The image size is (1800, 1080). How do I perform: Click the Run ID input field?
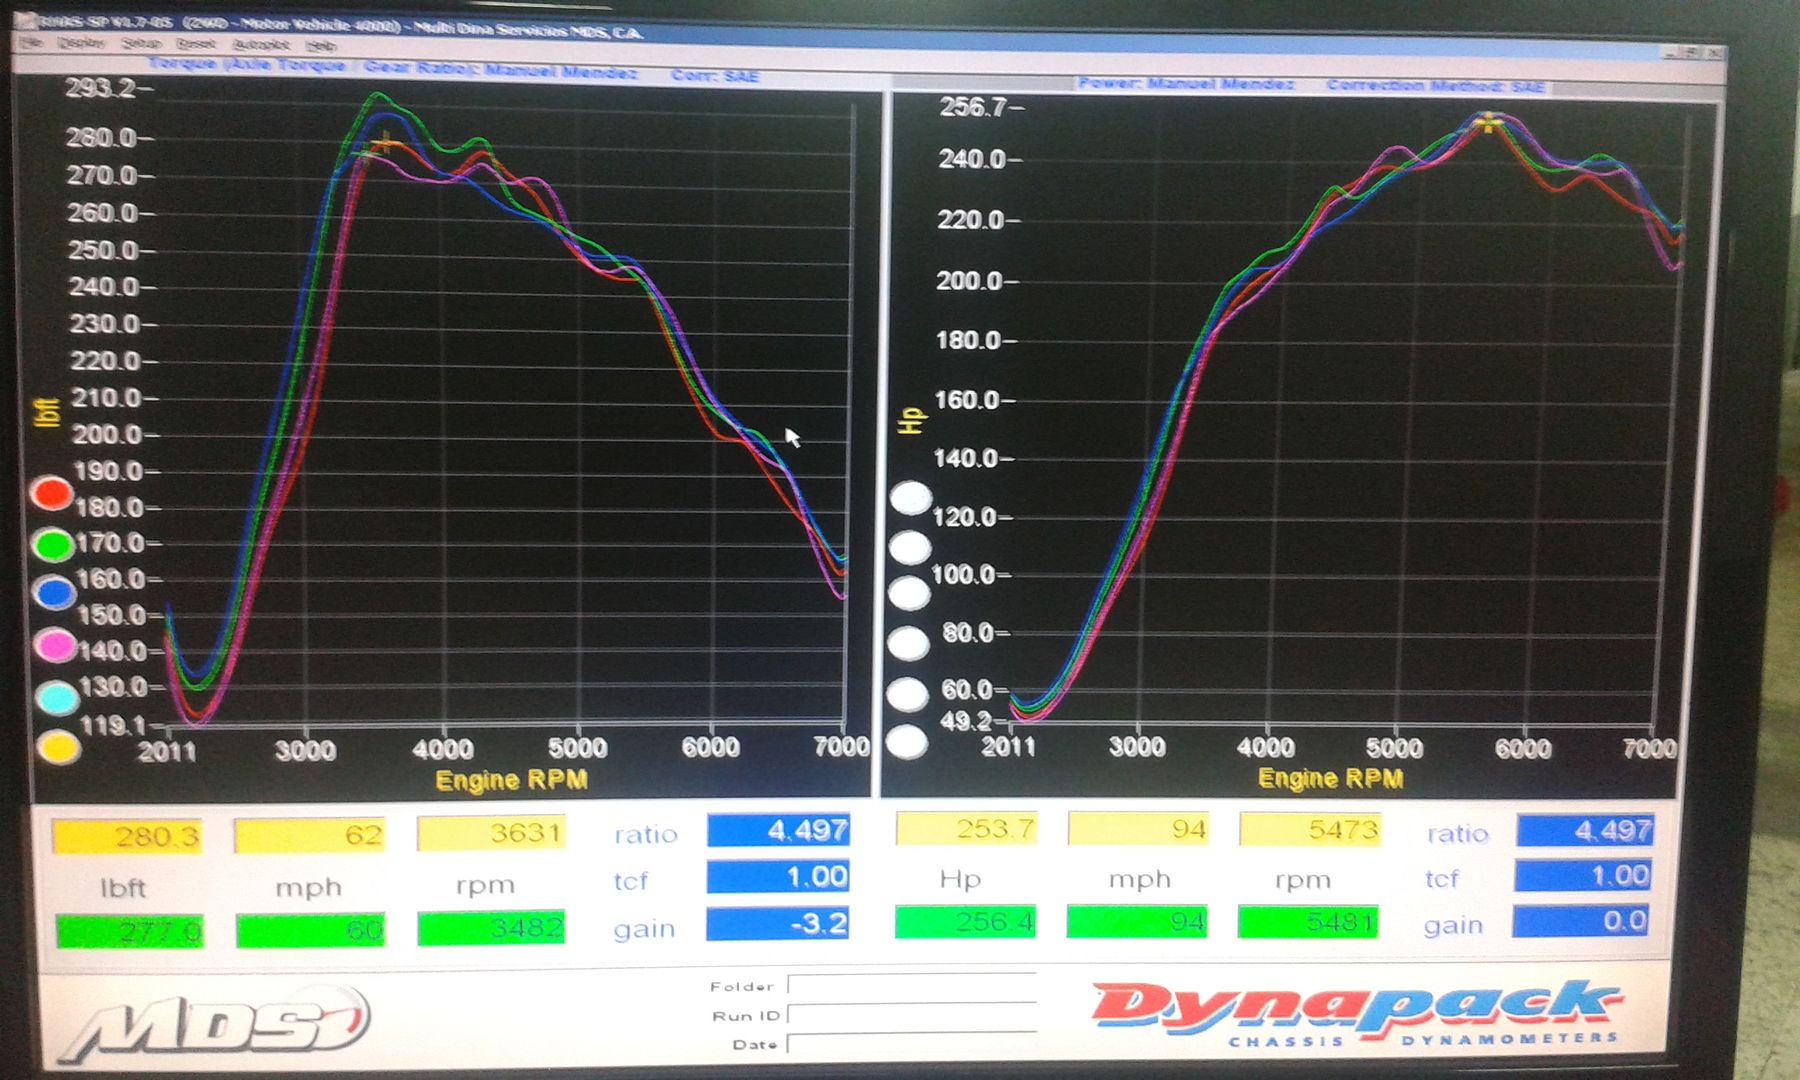910,1015
